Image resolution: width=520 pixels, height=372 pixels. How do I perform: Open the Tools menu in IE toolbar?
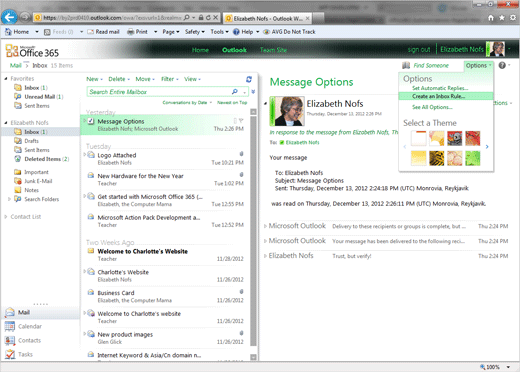pyautogui.click(x=219, y=32)
